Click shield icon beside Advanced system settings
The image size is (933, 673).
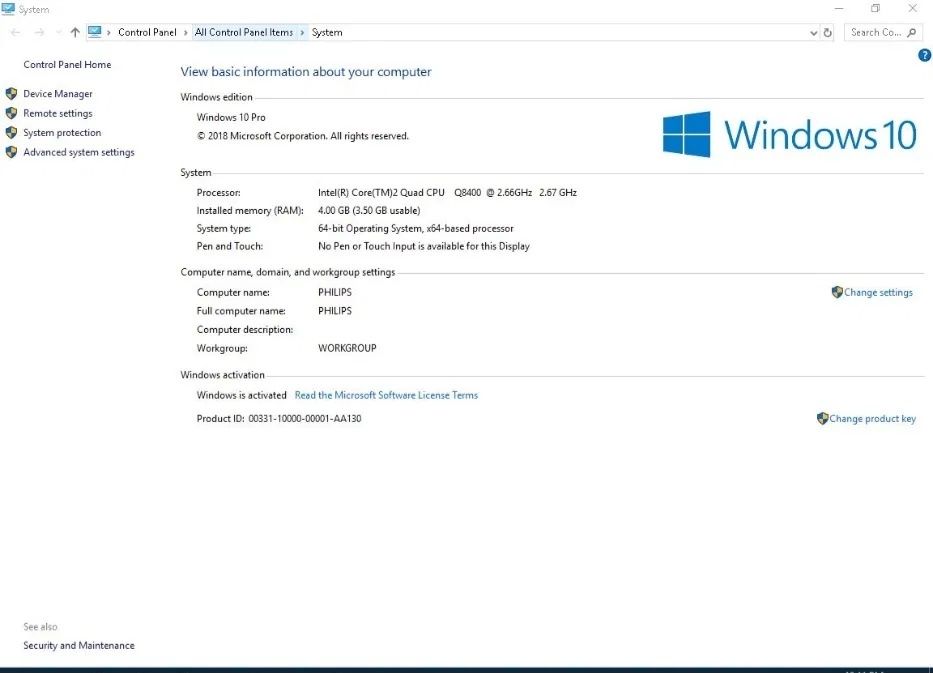click(x=11, y=152)
